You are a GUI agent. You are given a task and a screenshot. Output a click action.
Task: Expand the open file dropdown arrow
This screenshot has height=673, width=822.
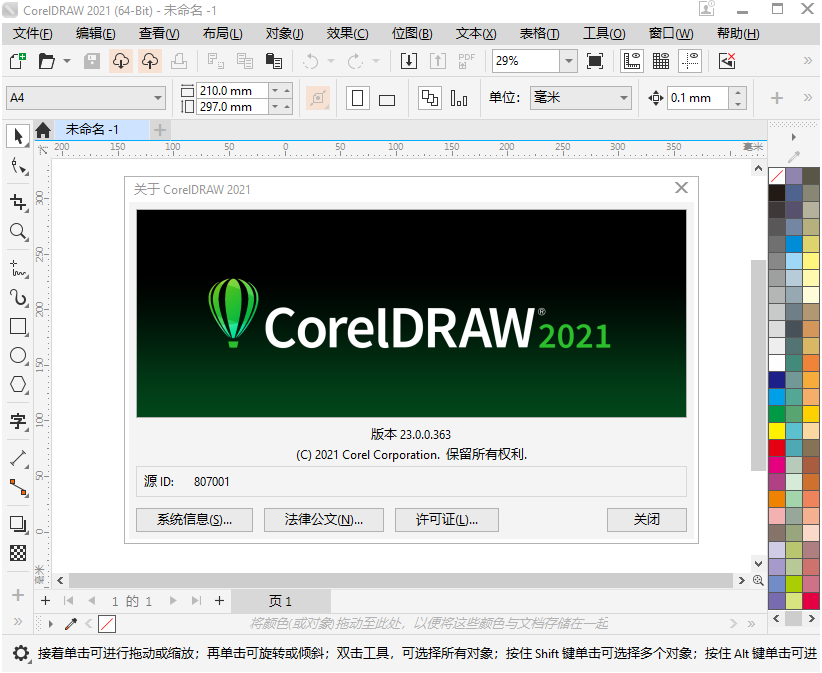coord(67,61)
